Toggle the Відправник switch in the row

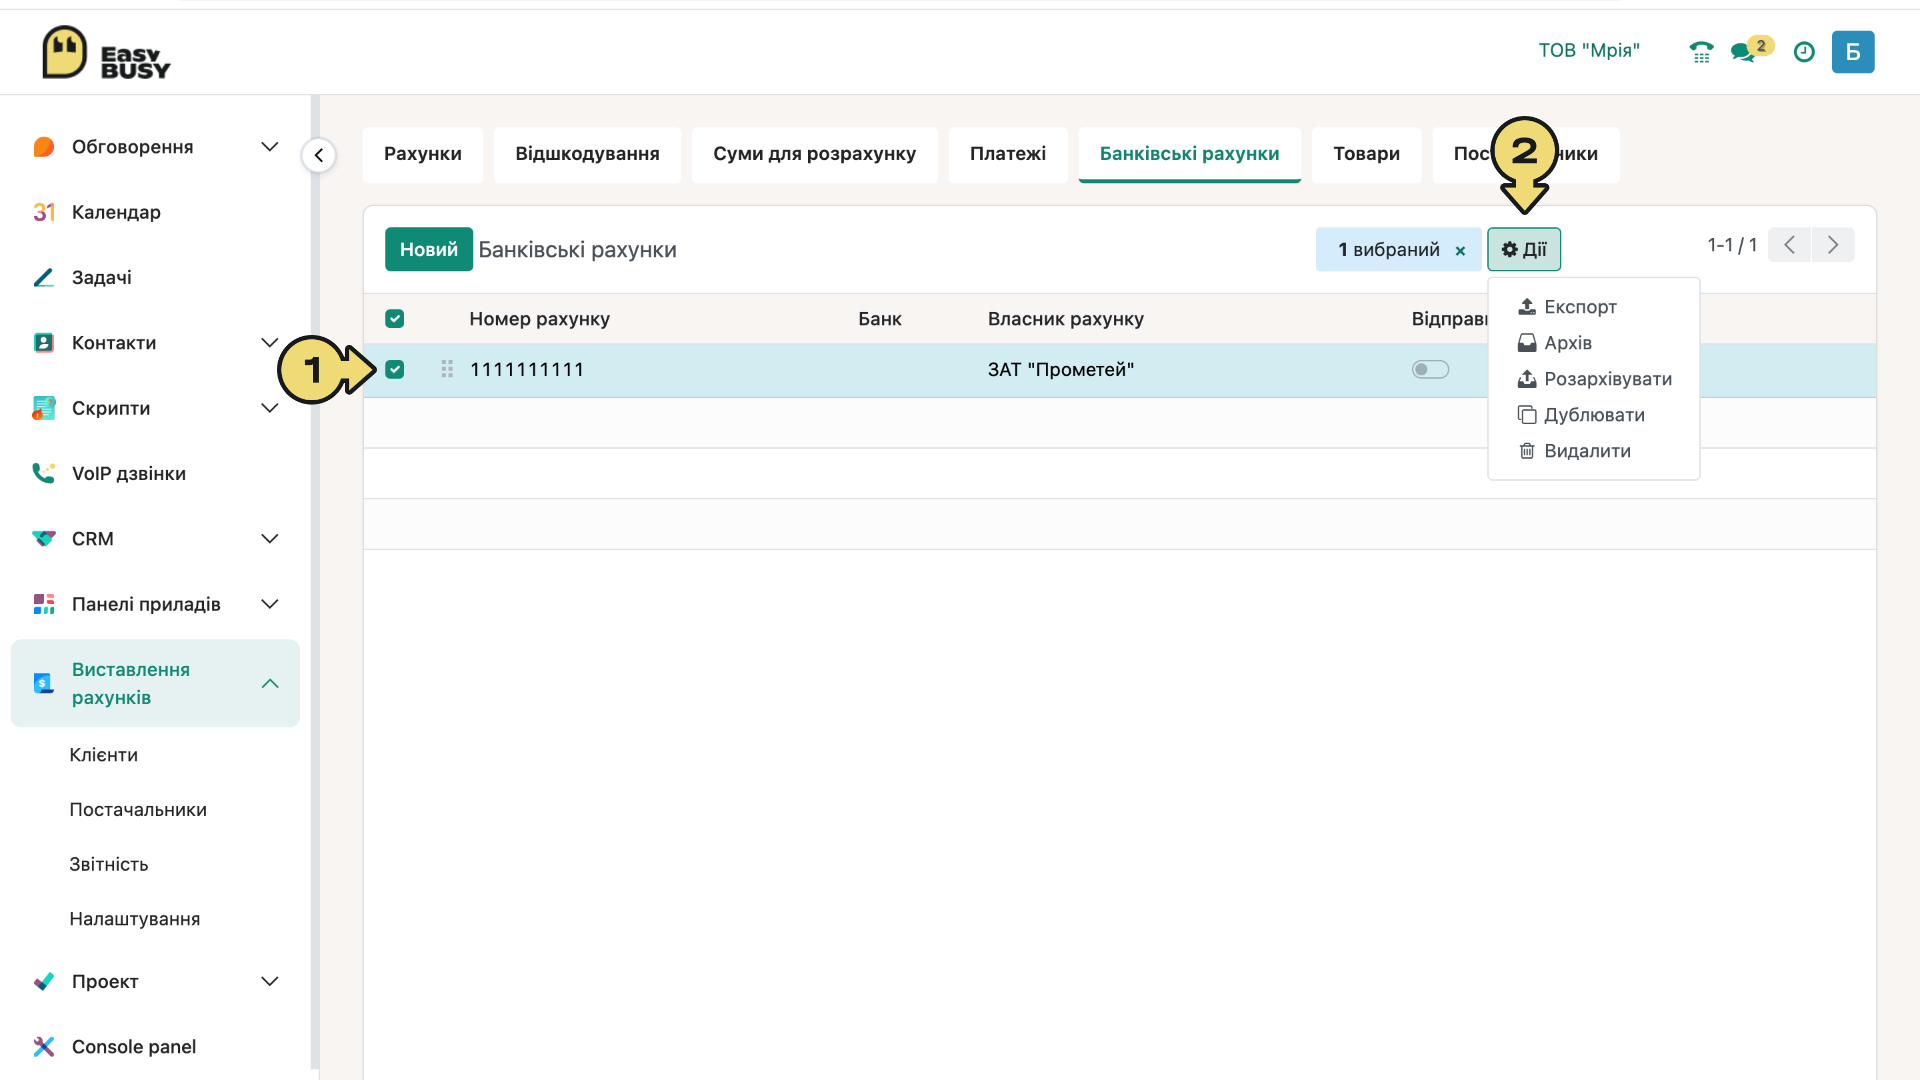1430,370
